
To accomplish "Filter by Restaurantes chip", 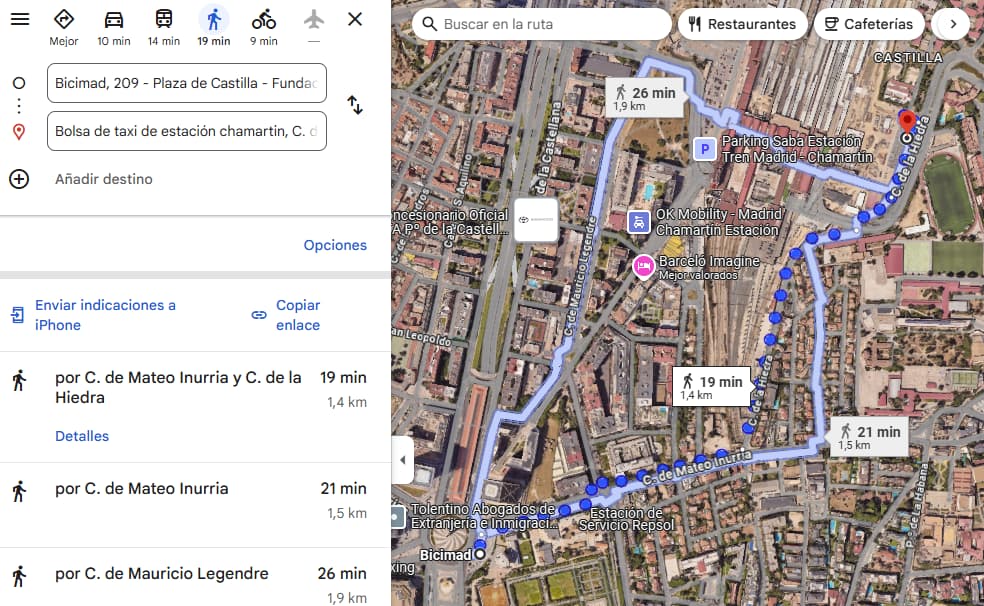I will 742,24.
